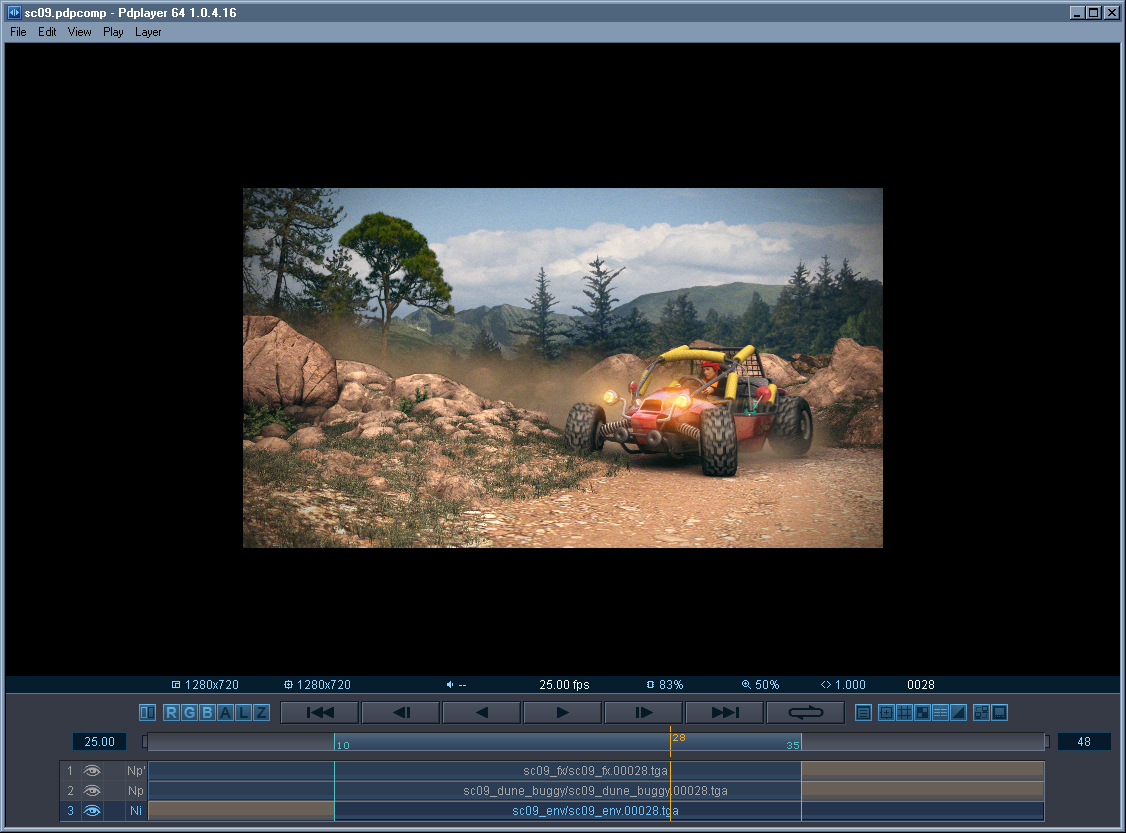The image size is (1126, 833).
Task: Click the Ni blend mode of layer 3
Action: pyautogui.click(x=136, y=811)
